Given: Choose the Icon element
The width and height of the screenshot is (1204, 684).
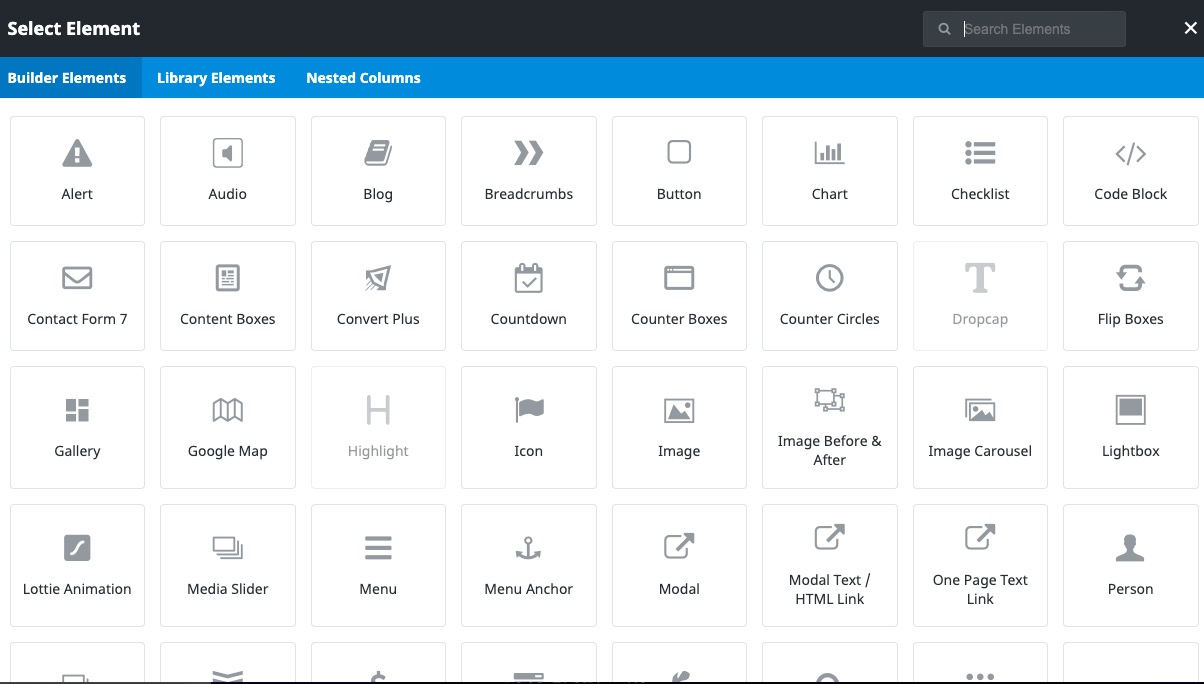Looking at the screenshot, I should [529, 428].
